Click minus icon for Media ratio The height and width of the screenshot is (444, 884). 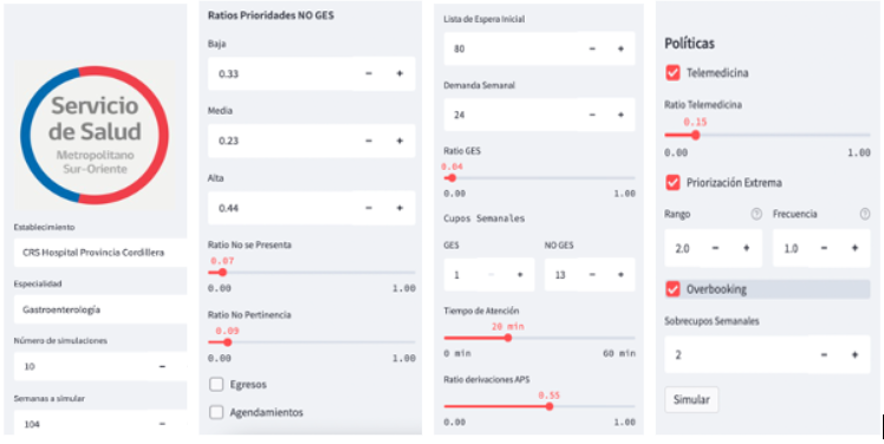pyautogui.click(x=369, y=141)
